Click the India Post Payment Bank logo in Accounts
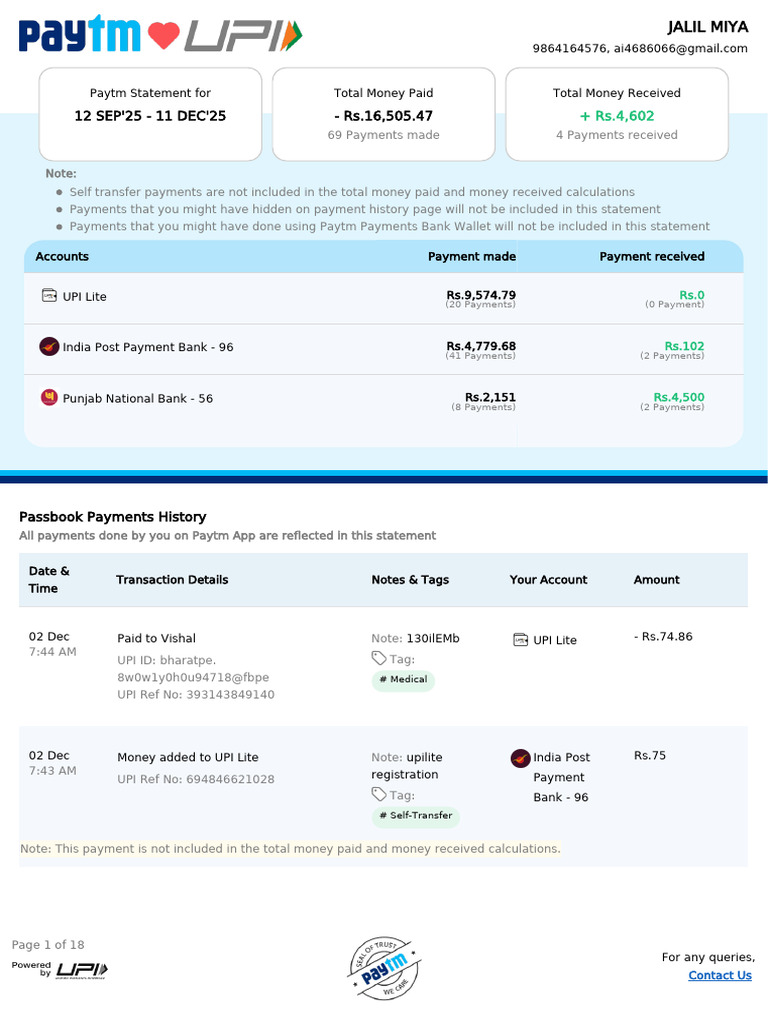 click(x=49, y=346)
